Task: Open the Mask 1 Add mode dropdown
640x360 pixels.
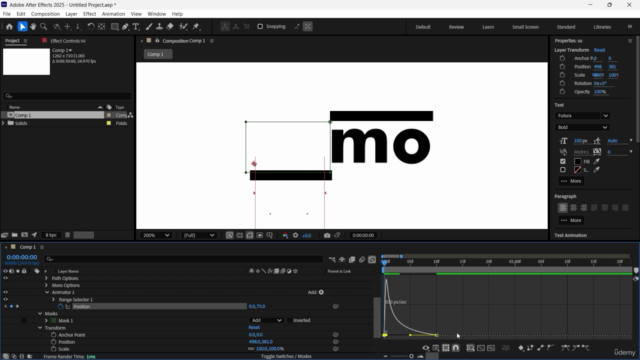Action: [x=267, y=320]
